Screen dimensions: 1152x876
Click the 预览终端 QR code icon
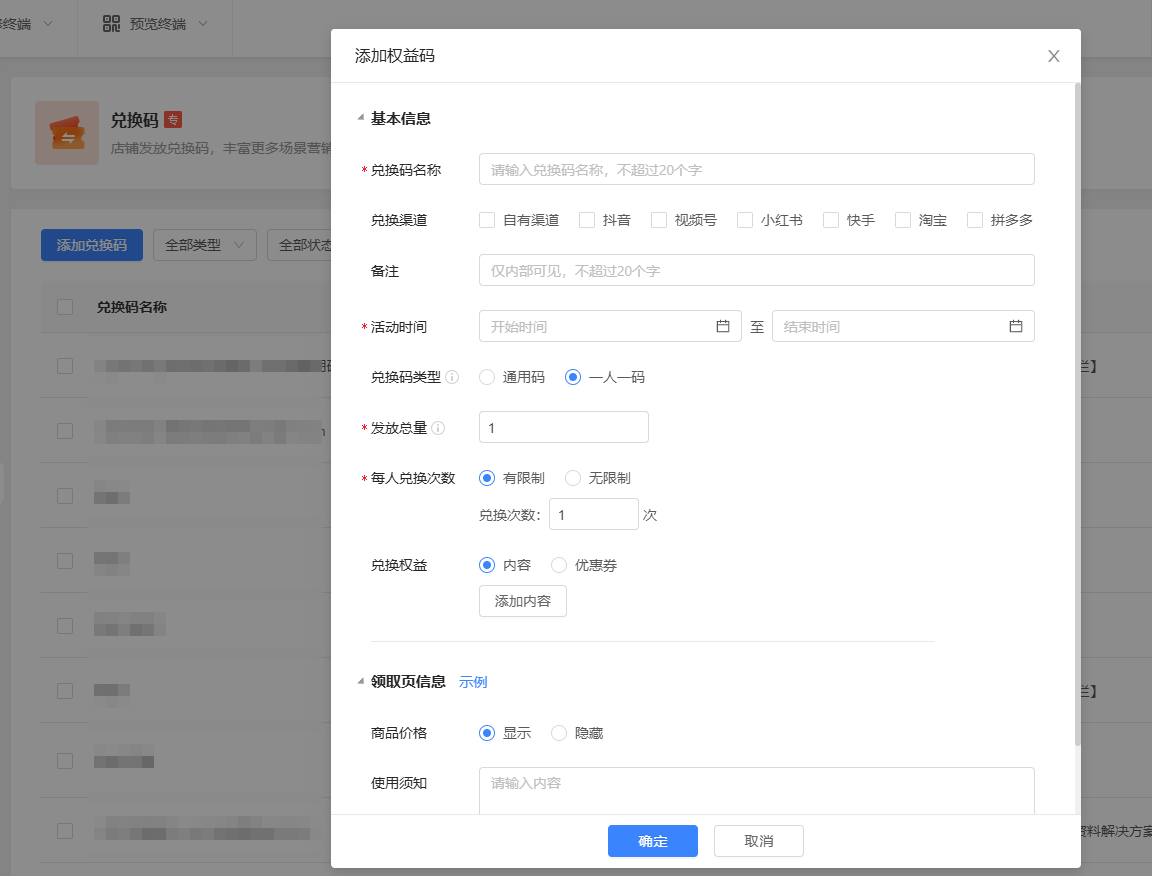tap(112, 23)
